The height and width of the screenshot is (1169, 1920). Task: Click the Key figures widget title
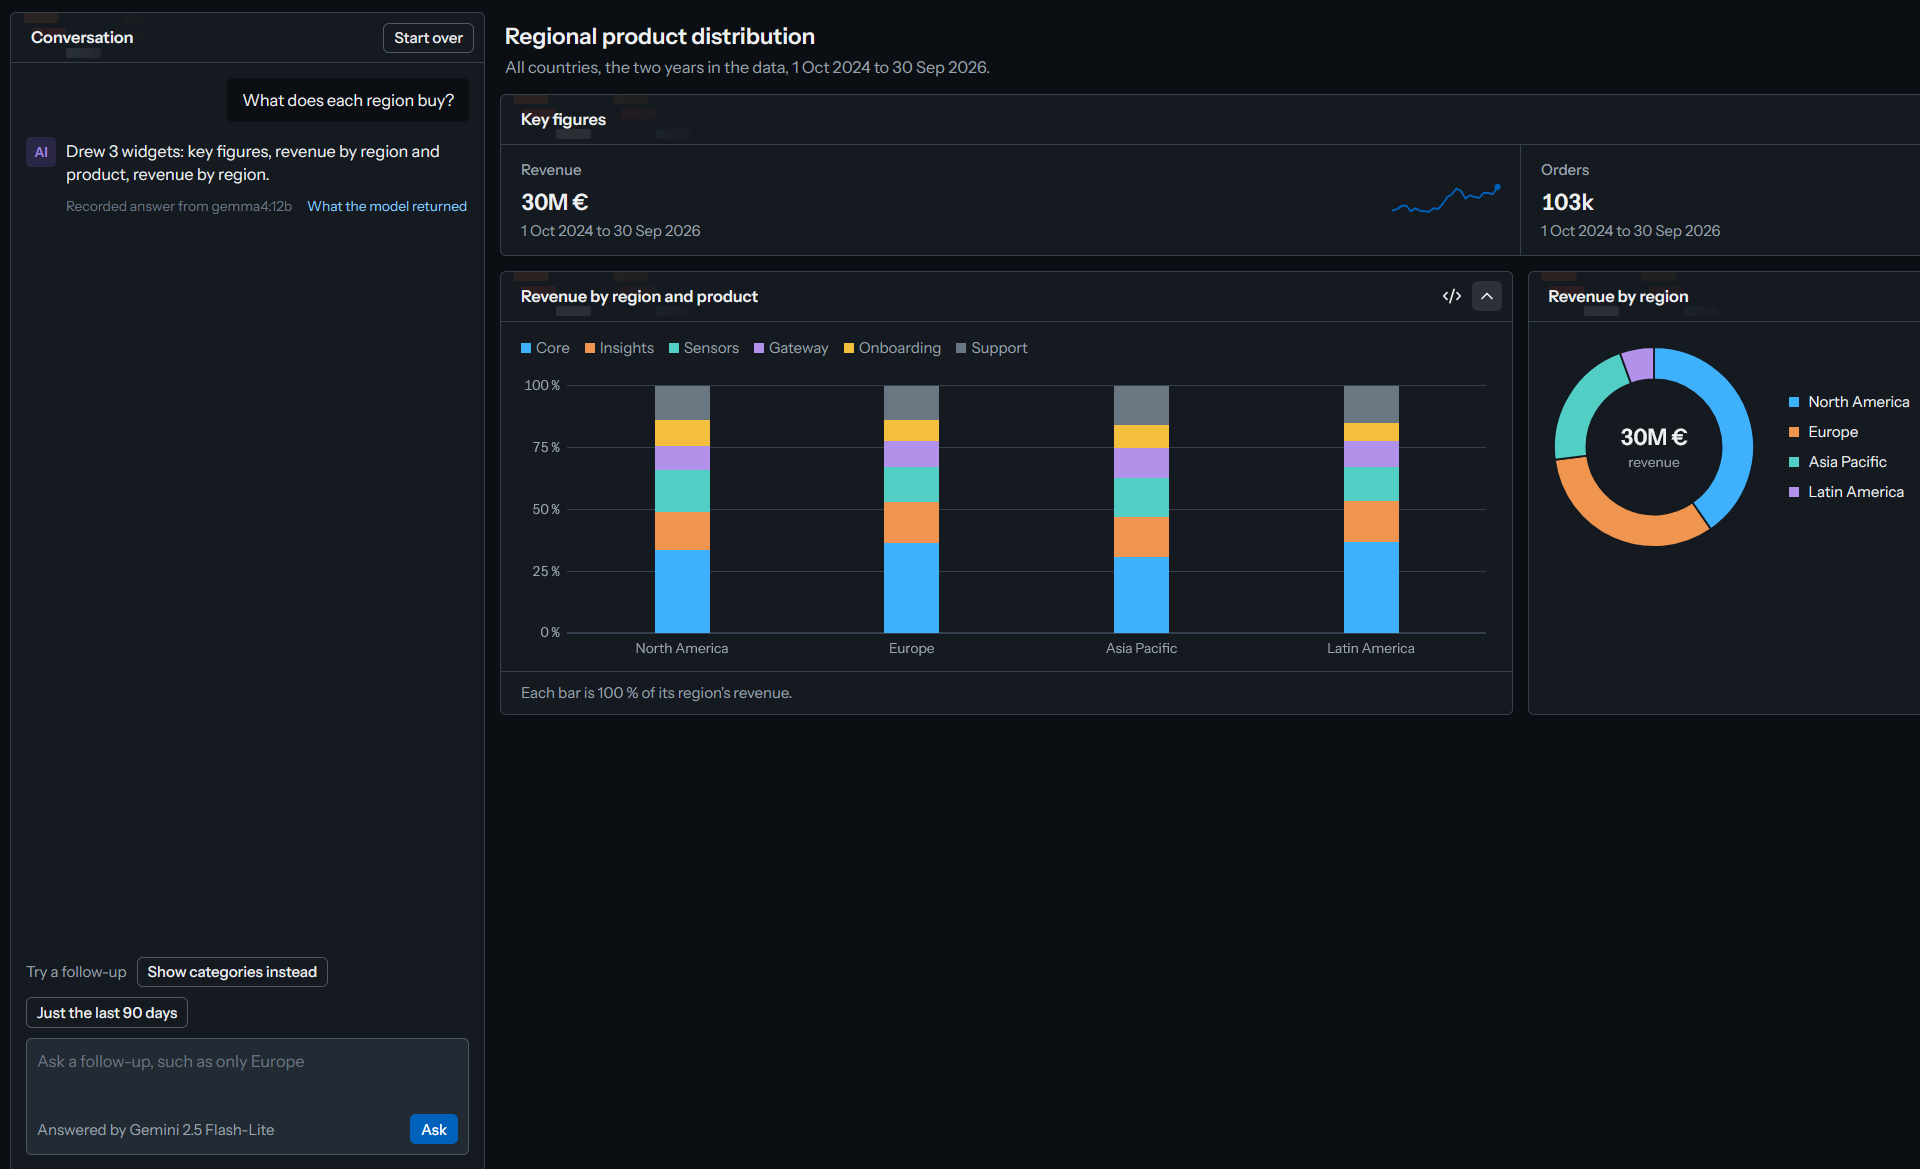point(563,119)
